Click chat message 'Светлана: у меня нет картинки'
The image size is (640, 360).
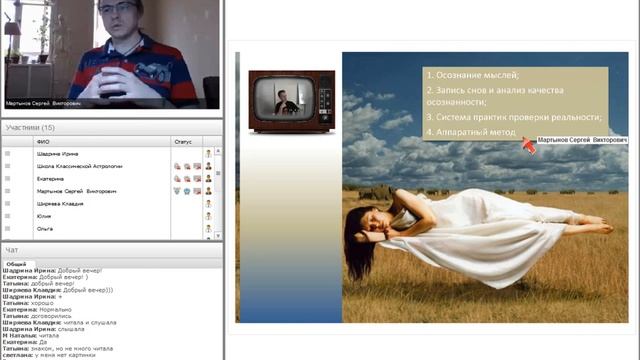click(49, 355)
